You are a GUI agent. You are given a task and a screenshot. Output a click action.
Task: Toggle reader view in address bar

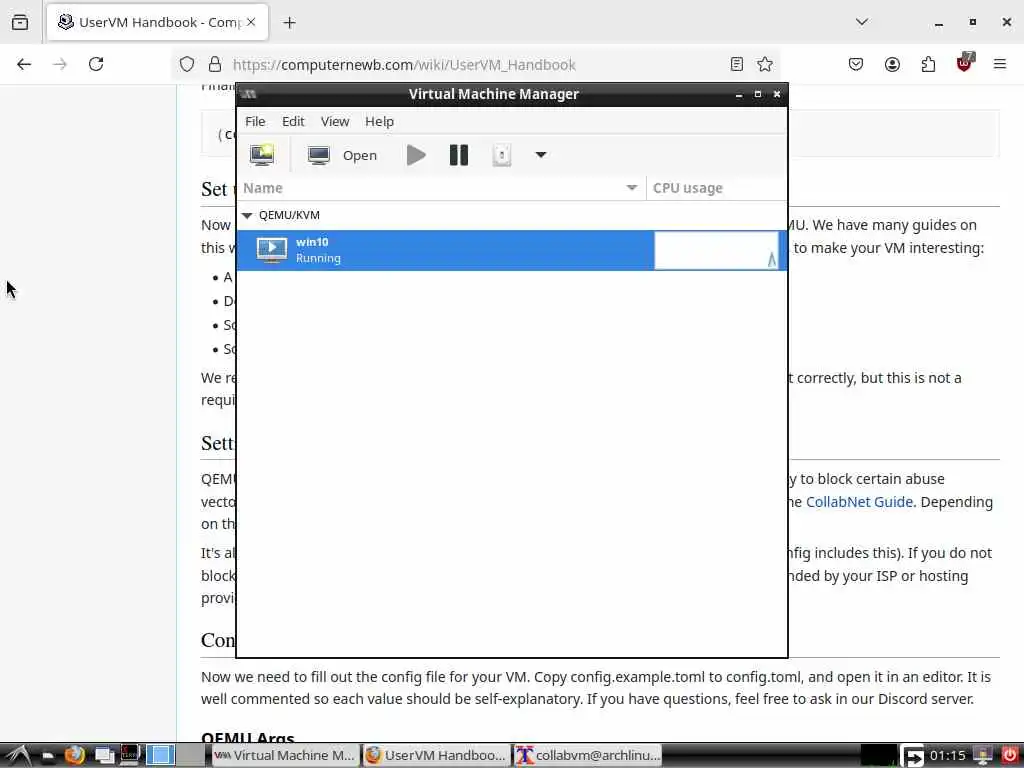point(737,64)
